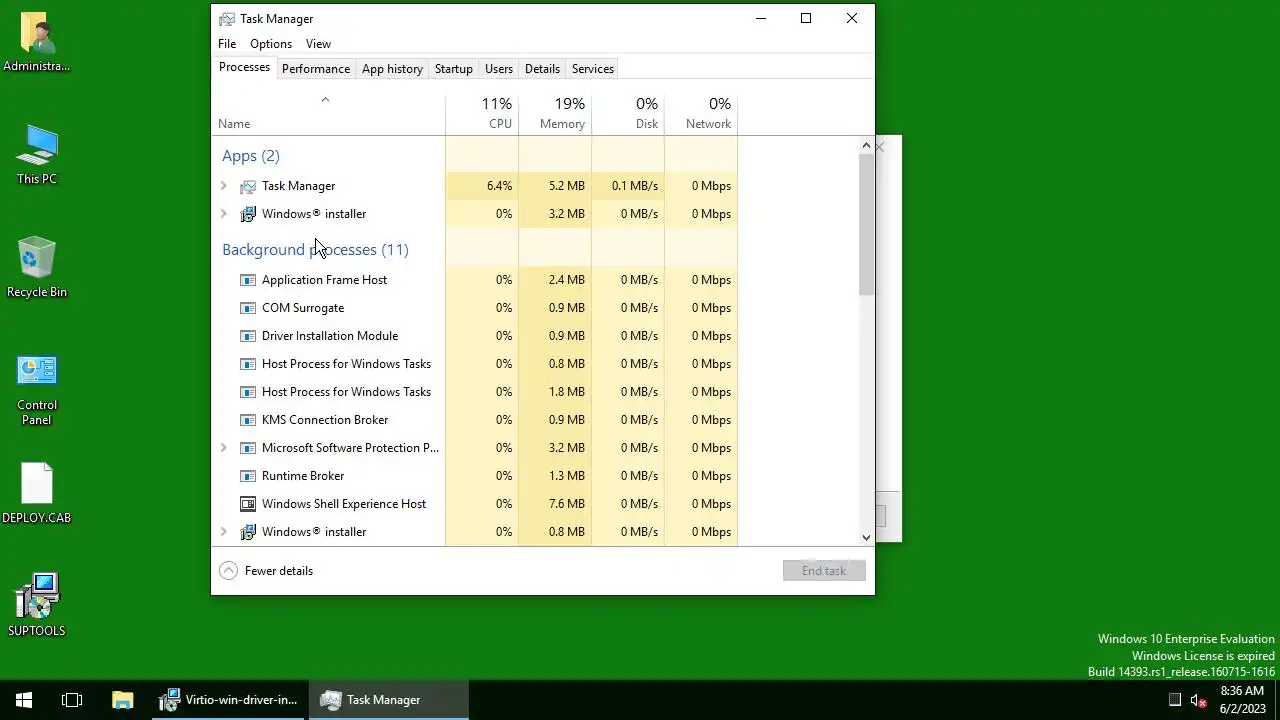Screen dimensions: 1280x720
Task: Click the scrollbar down arrow in process list
Action: [x=866, y=537]
